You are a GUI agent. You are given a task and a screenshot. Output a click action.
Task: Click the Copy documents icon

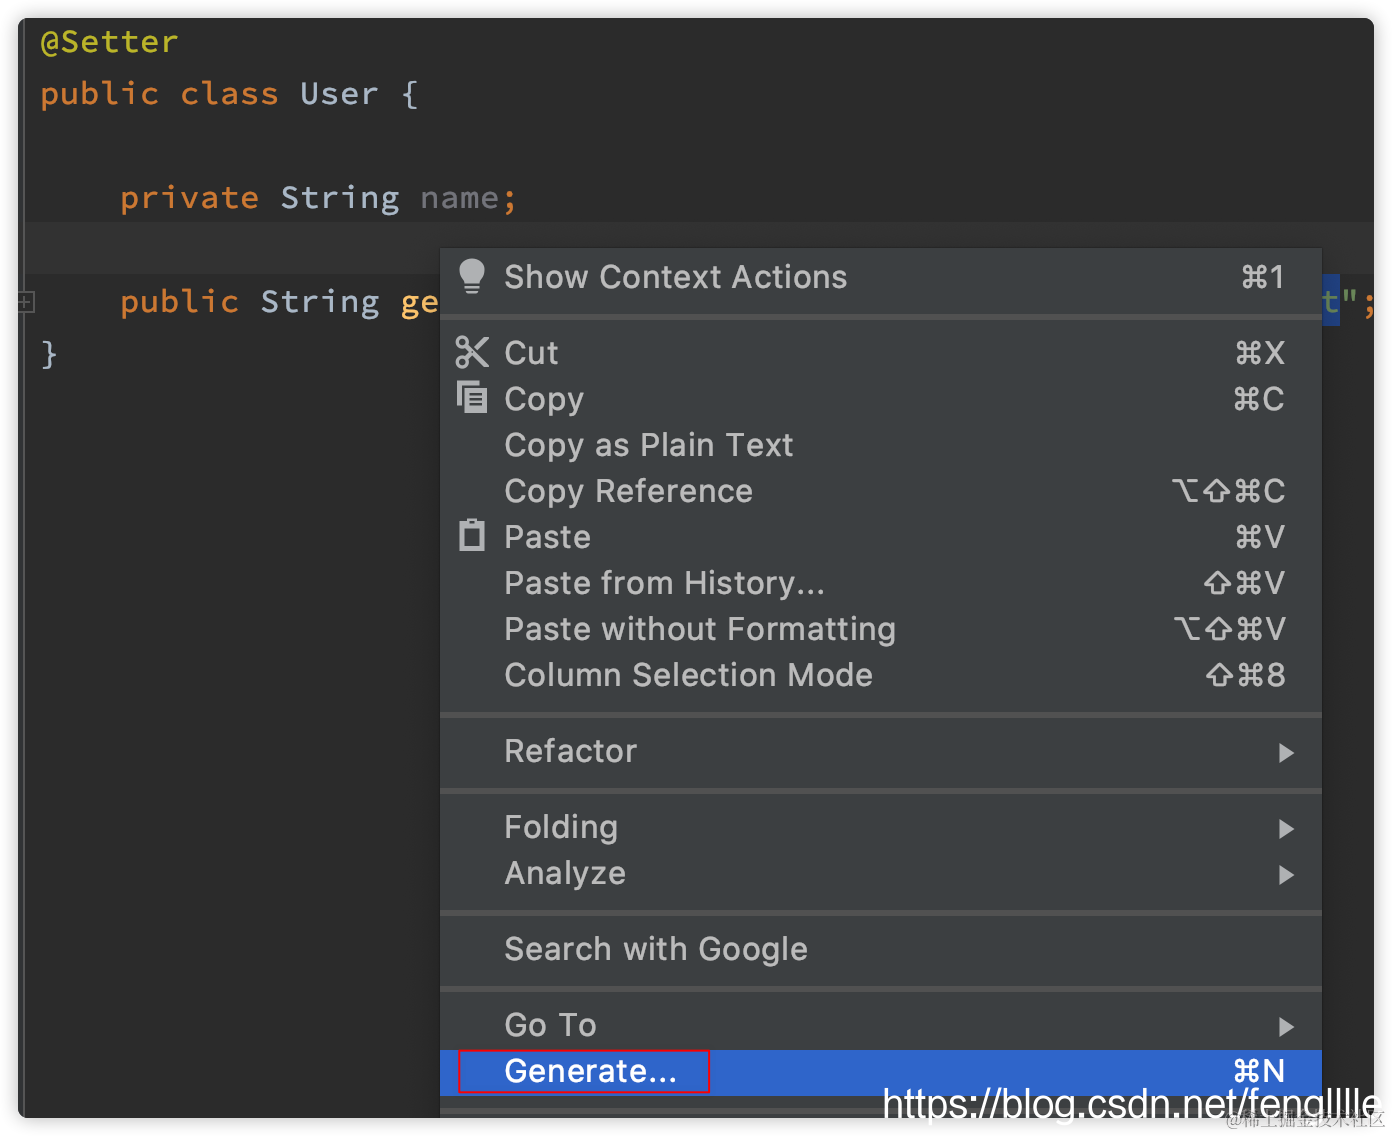[472, 398]
